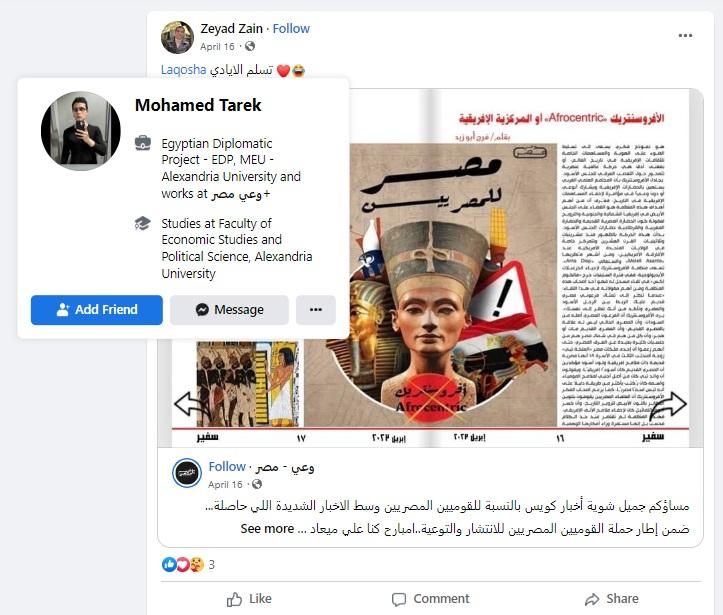Follow Zeyad Zain
Viewport: 723px width, 615px height.
(291, 29)
